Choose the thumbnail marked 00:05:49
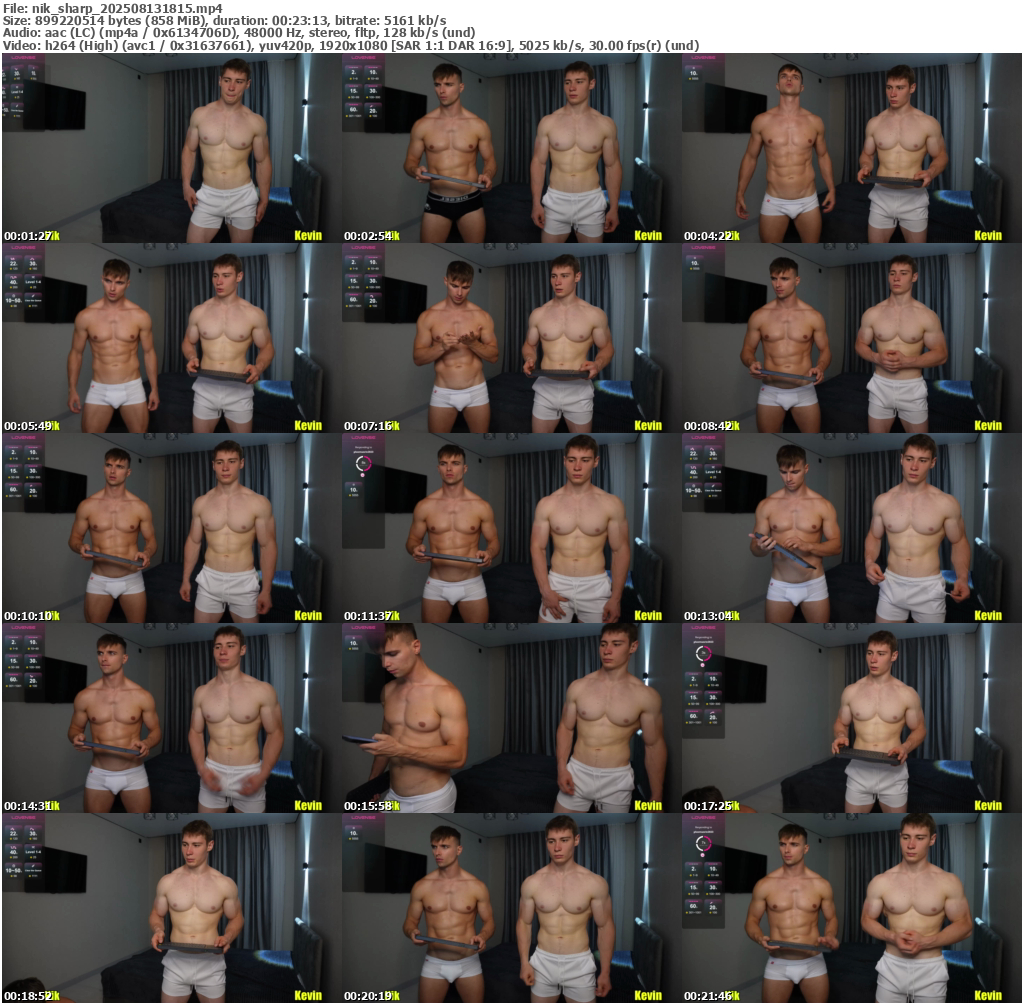The width and height of the screenshot is (1024, 1003). pyautogui.click(x=172, y=338)
